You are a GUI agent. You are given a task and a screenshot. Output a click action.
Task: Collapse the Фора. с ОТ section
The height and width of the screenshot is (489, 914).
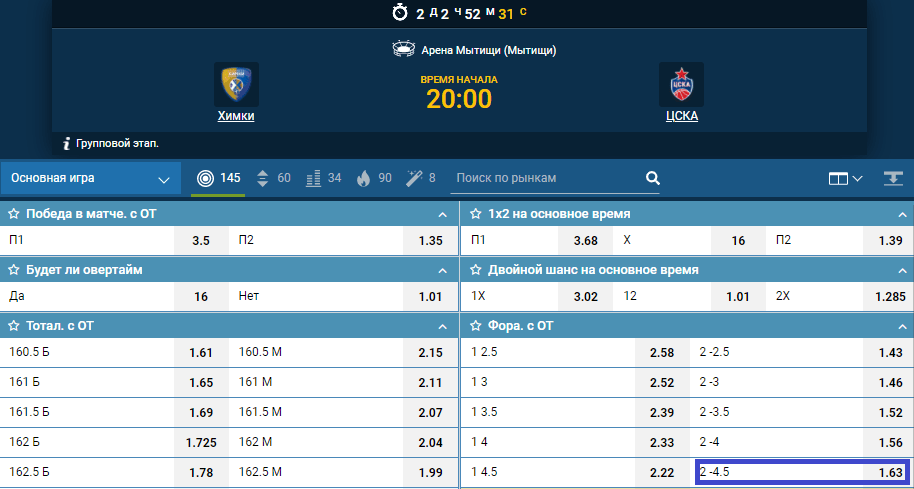tap(902, 326)
